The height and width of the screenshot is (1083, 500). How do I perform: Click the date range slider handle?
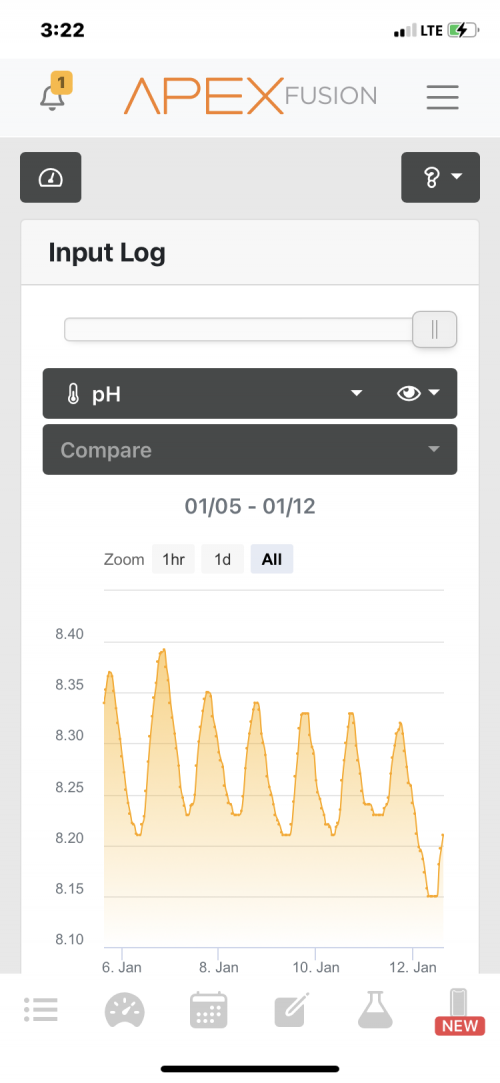click(x=434, y=329)
